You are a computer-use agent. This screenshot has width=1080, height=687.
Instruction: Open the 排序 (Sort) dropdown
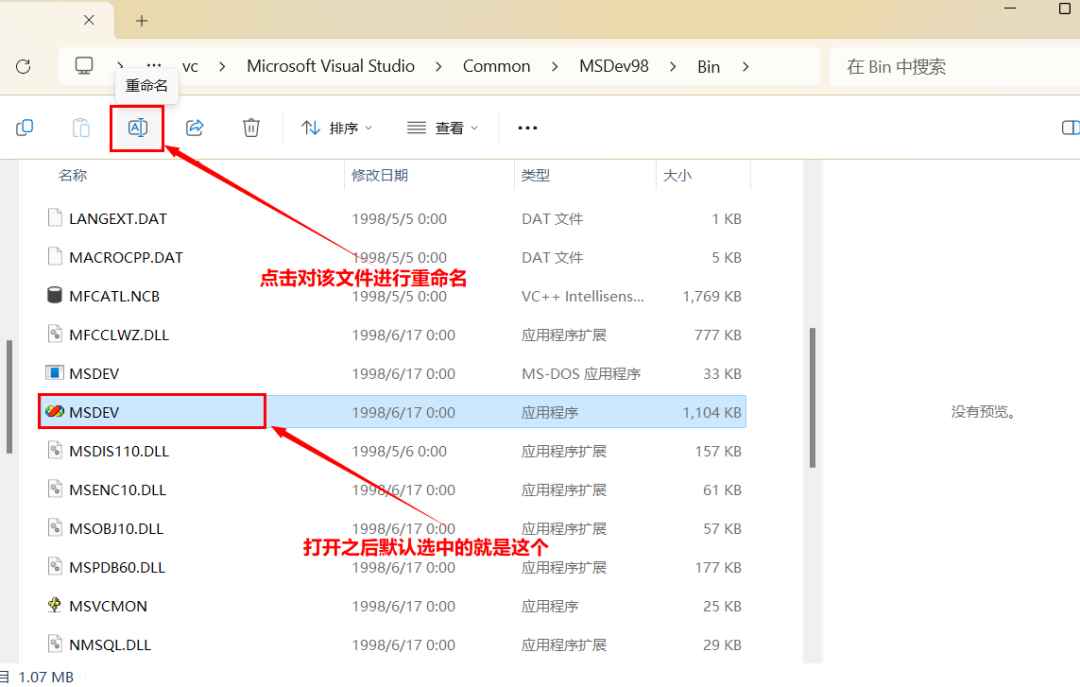tap(337, 128)
